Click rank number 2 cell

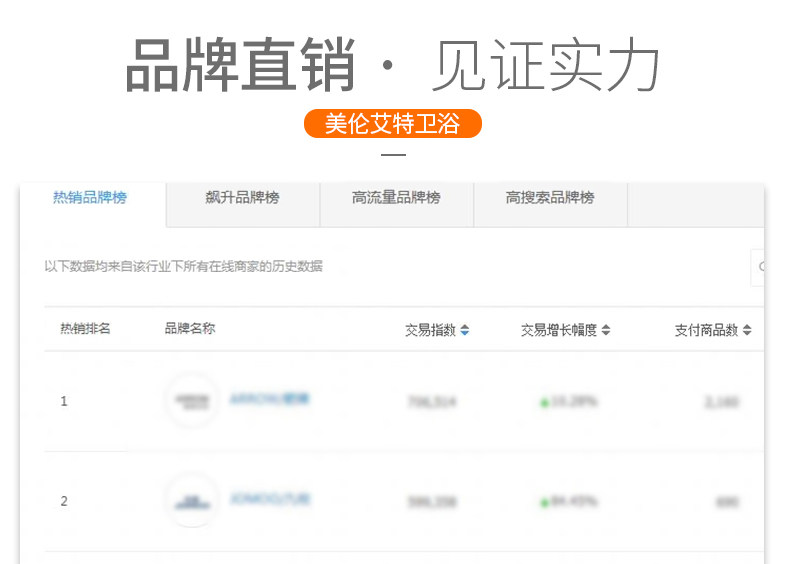[x=64, y=501]
